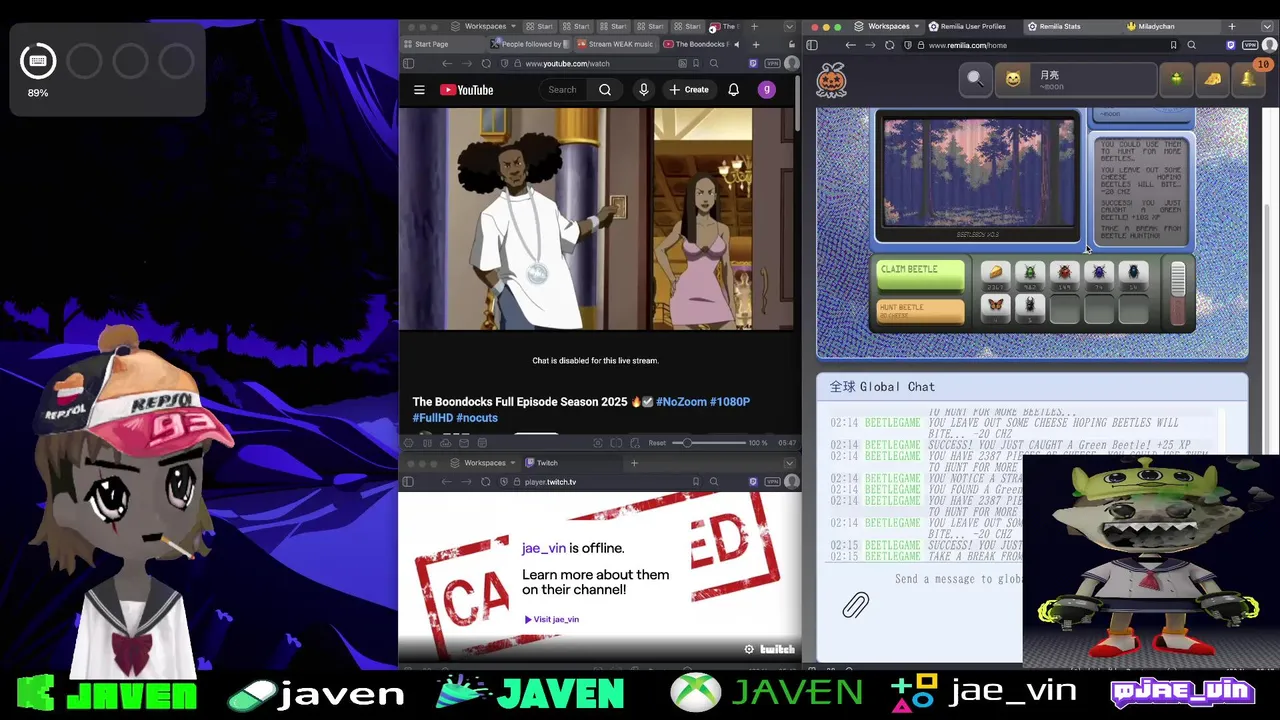Bookmark the remilia.com page
Viewport: 1280px width, 720px height.
tap(1173, 45)
